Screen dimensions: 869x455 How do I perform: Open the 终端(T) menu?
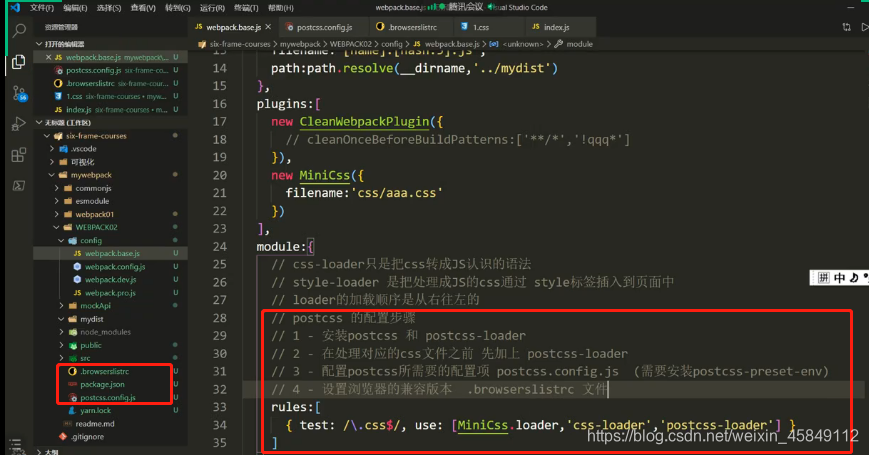pos(246,8)
